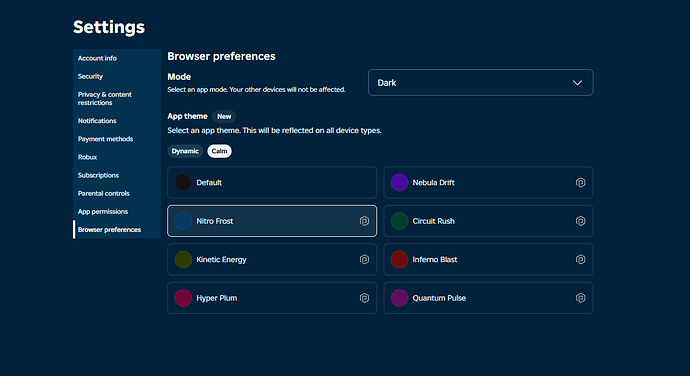Select the Nitro Frost theme
This screenshot has width=690, height=376.
pyautogui.click(x=272, y=221)
